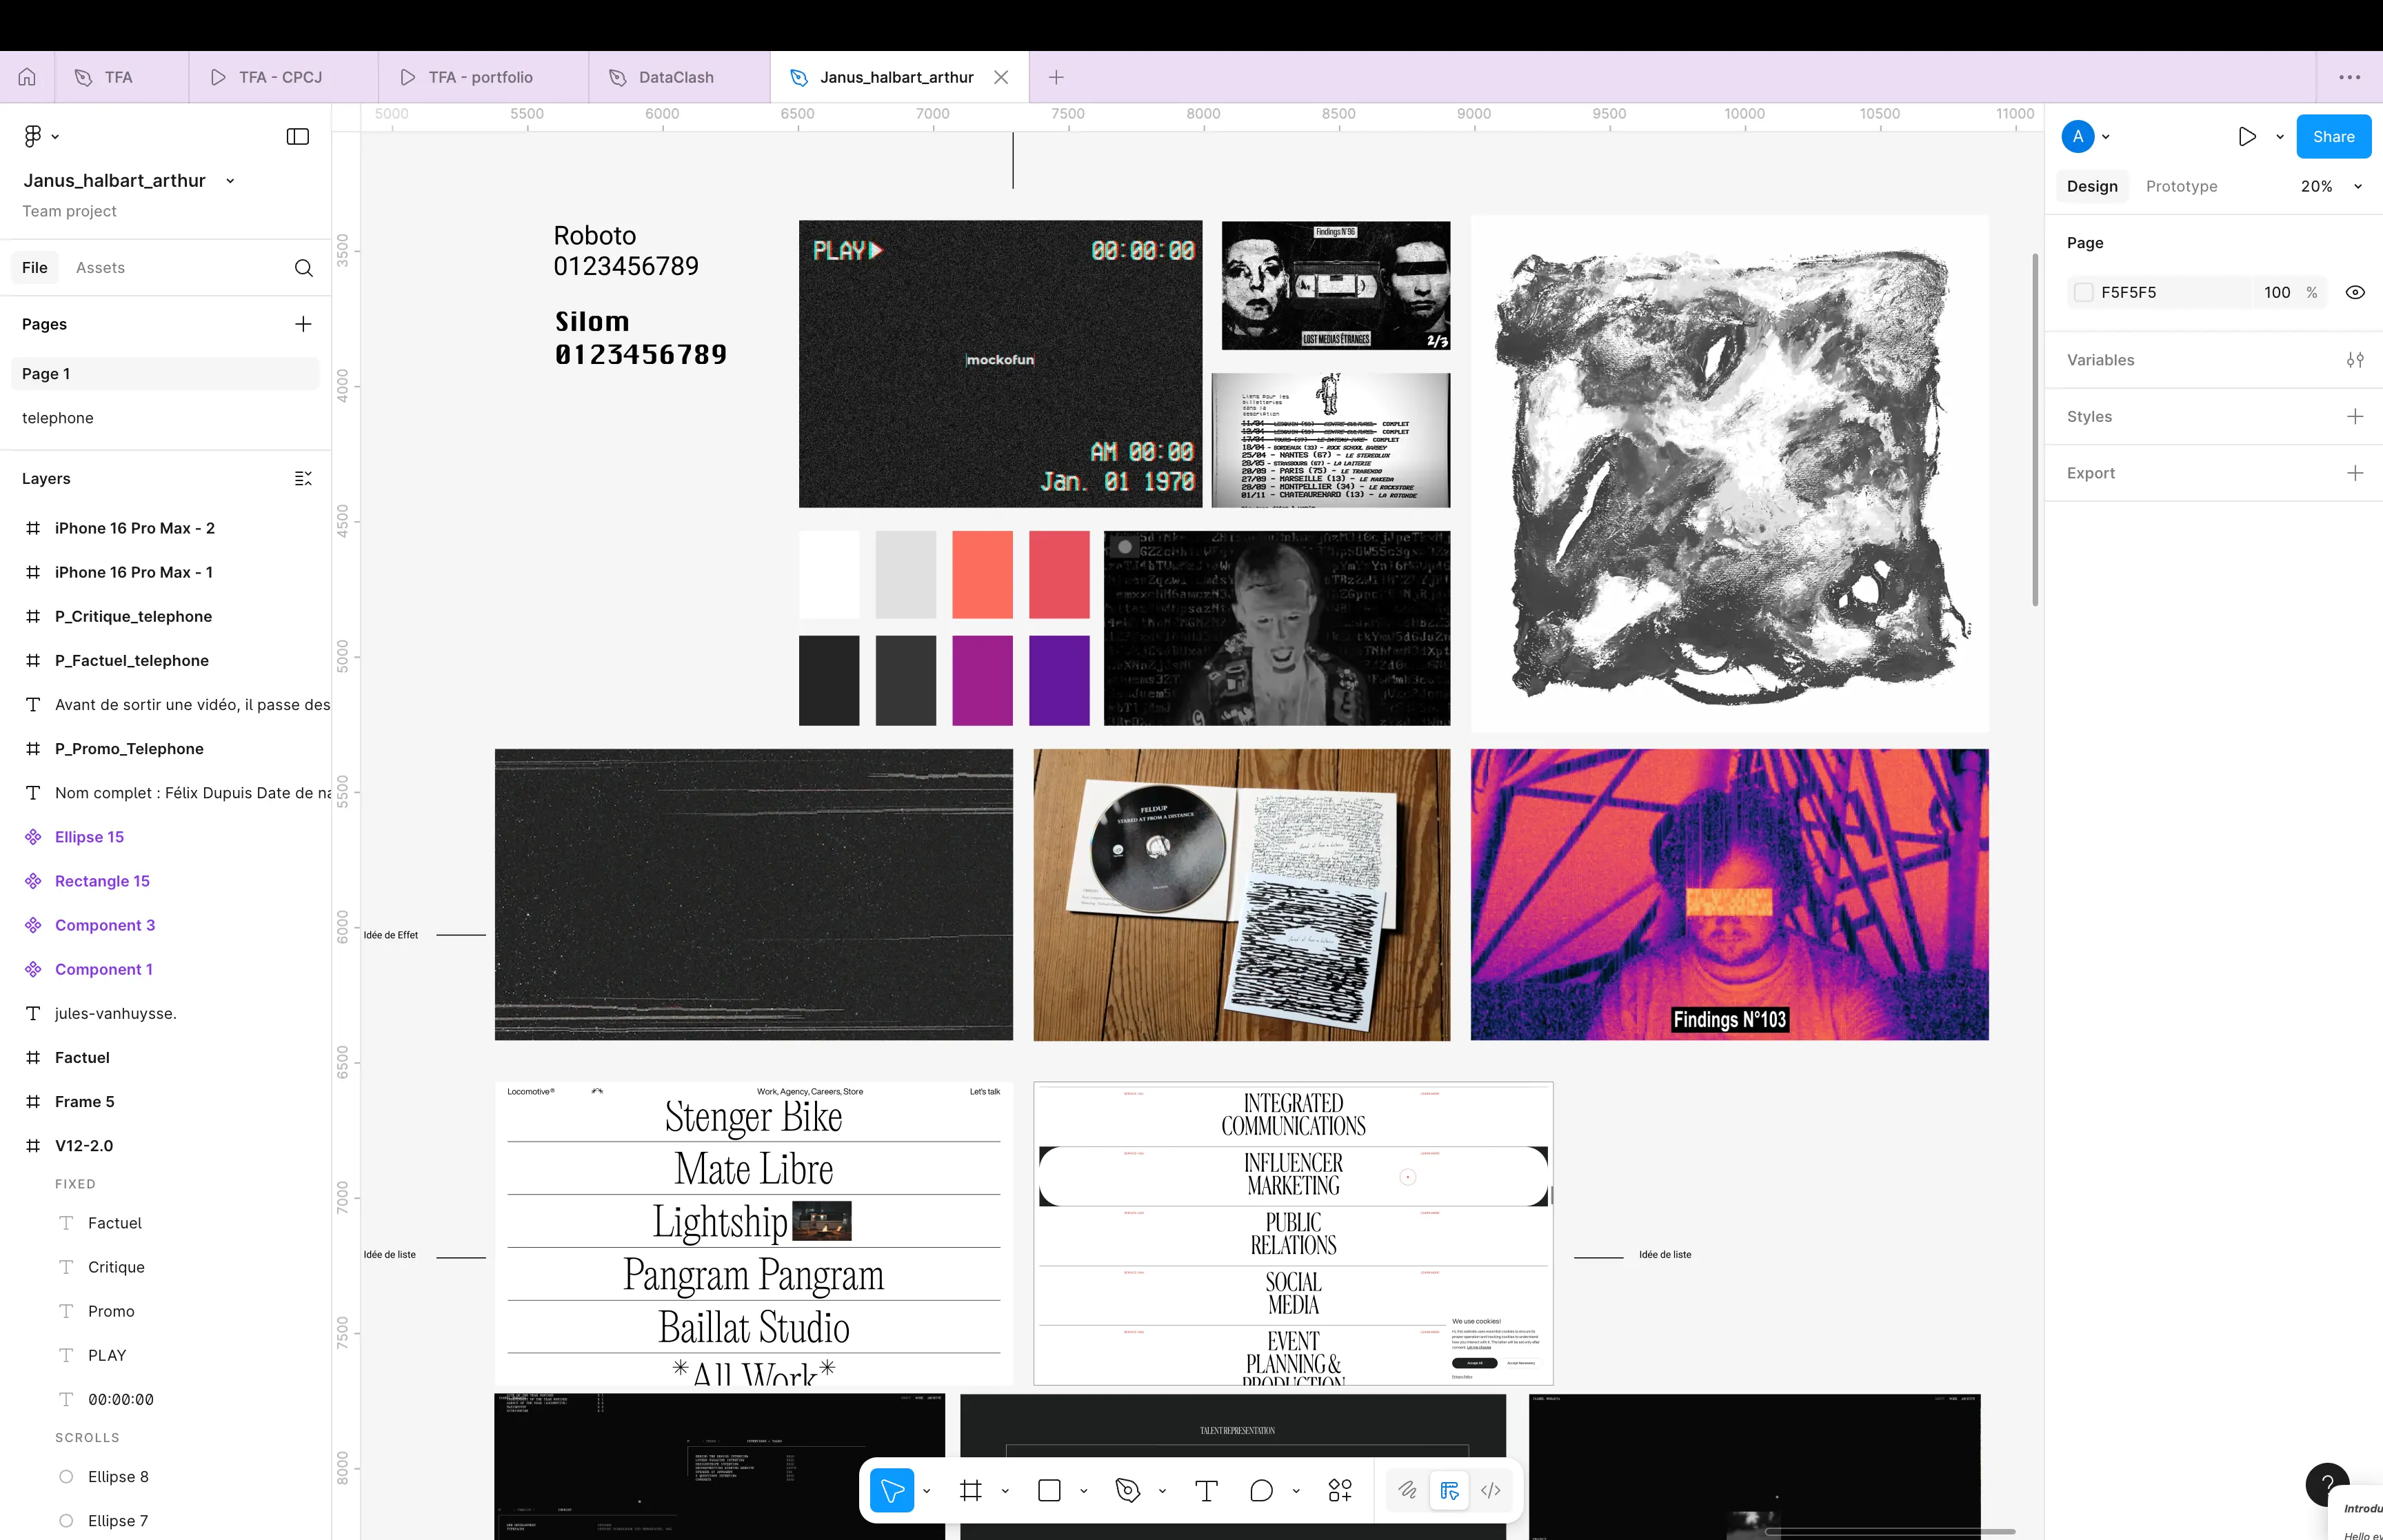Screen dimensions: 2383x1540
Task: Toggle page background visibility eye
Action: pyautogui.click(x=2355, y=293)
